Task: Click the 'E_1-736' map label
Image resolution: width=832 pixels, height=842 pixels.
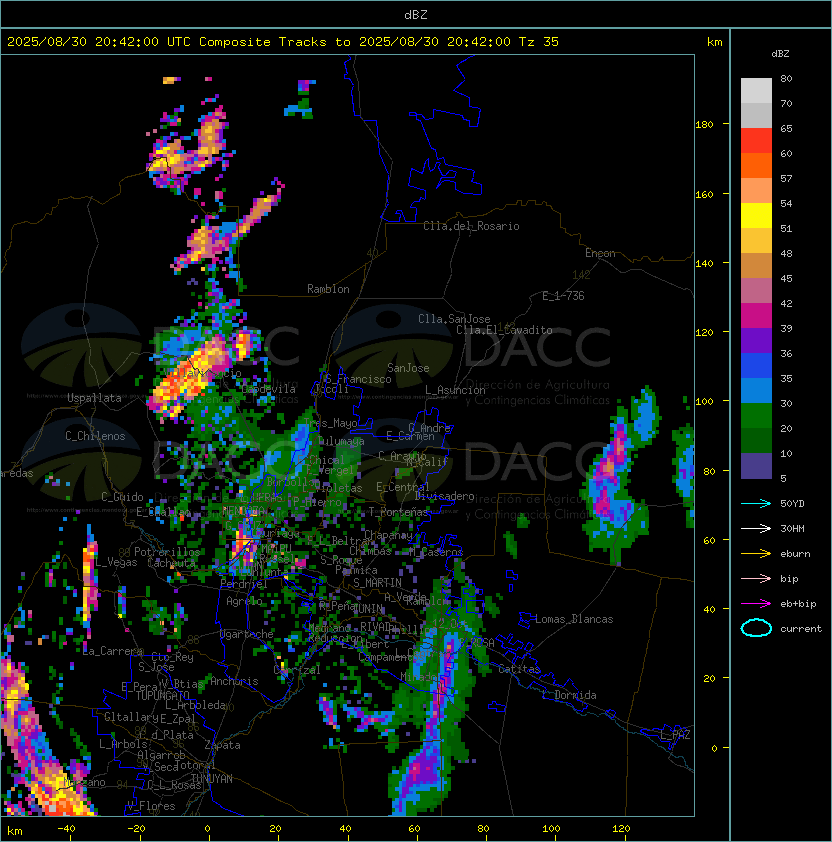Action: click(563, 296)
